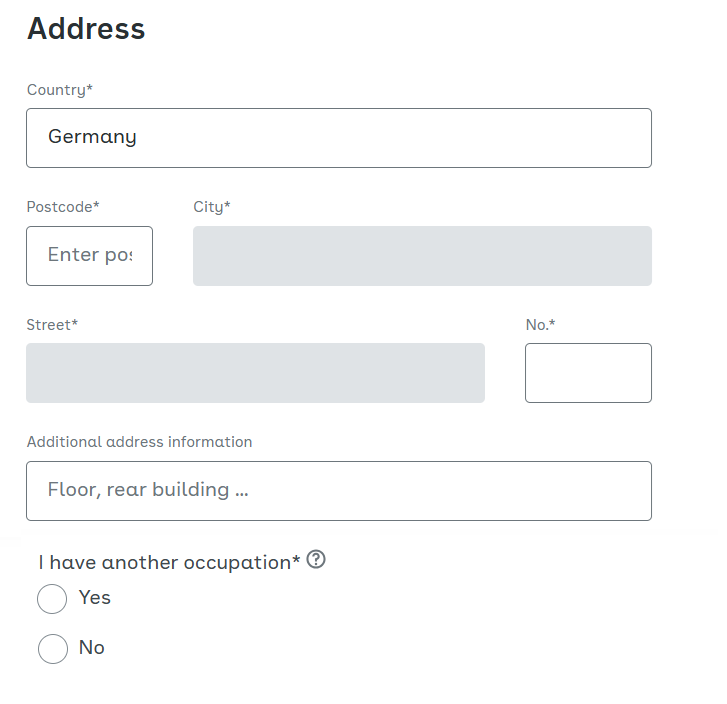Click the 'I have another occupation' question text
727x704 pixels.
169,563
